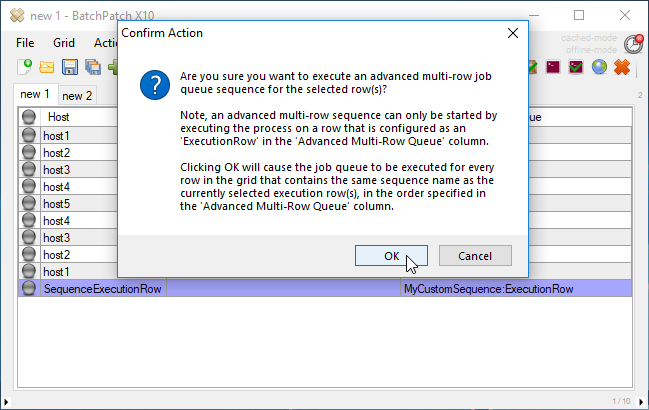649x410 pixels.
Task: Confirm the action with OK
Action: 392,255
